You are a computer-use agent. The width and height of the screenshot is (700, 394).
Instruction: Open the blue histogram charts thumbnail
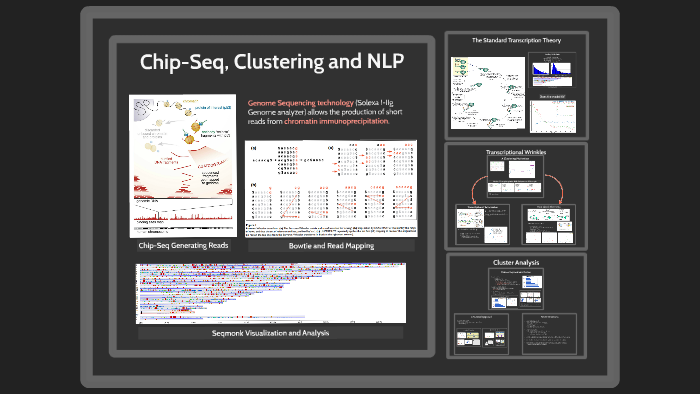pyautogui.click(x=552, y=70)
